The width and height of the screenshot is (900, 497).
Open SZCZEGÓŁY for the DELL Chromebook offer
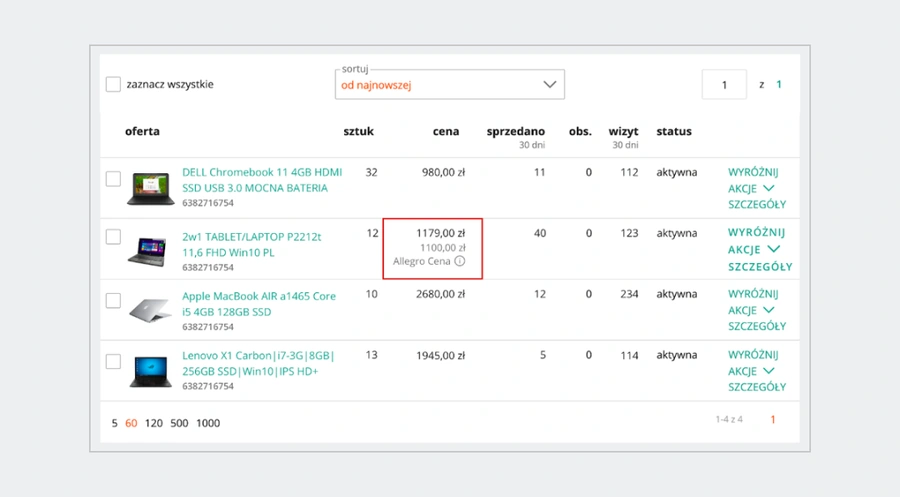point(757,204)
